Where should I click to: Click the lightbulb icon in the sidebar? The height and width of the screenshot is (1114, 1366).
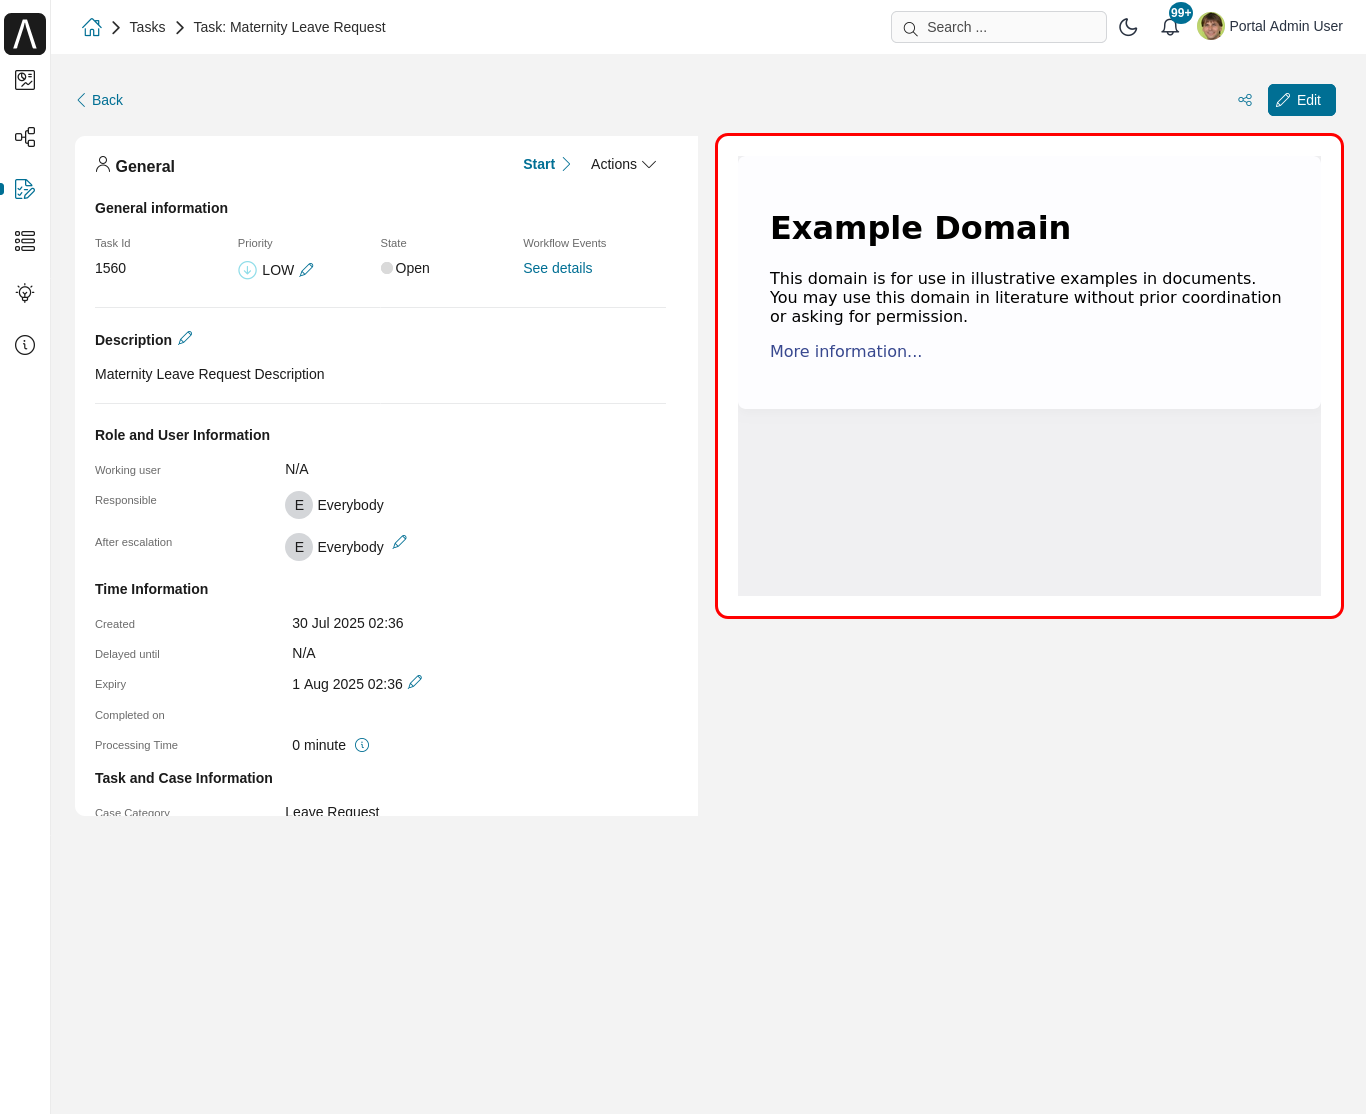coord(25,293)
